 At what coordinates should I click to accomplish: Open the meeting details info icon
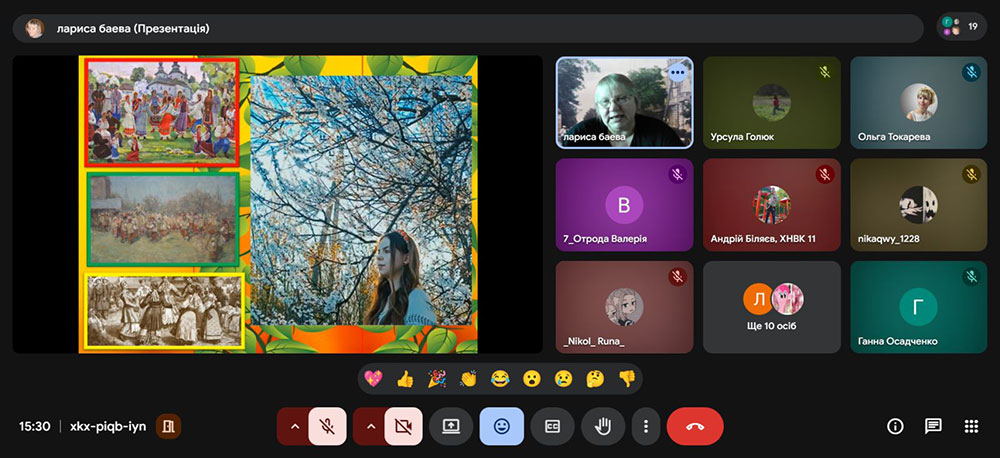pyautogui.click(x=895, y=426)
